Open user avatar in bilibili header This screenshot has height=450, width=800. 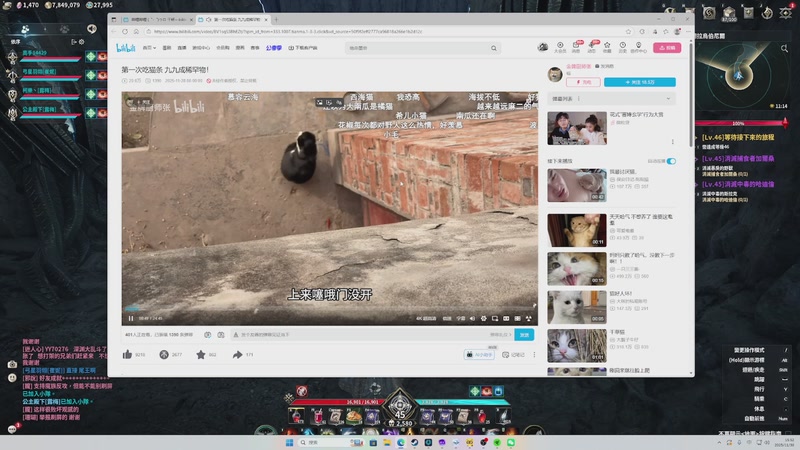pyautogui.click(x=543, y=47)
